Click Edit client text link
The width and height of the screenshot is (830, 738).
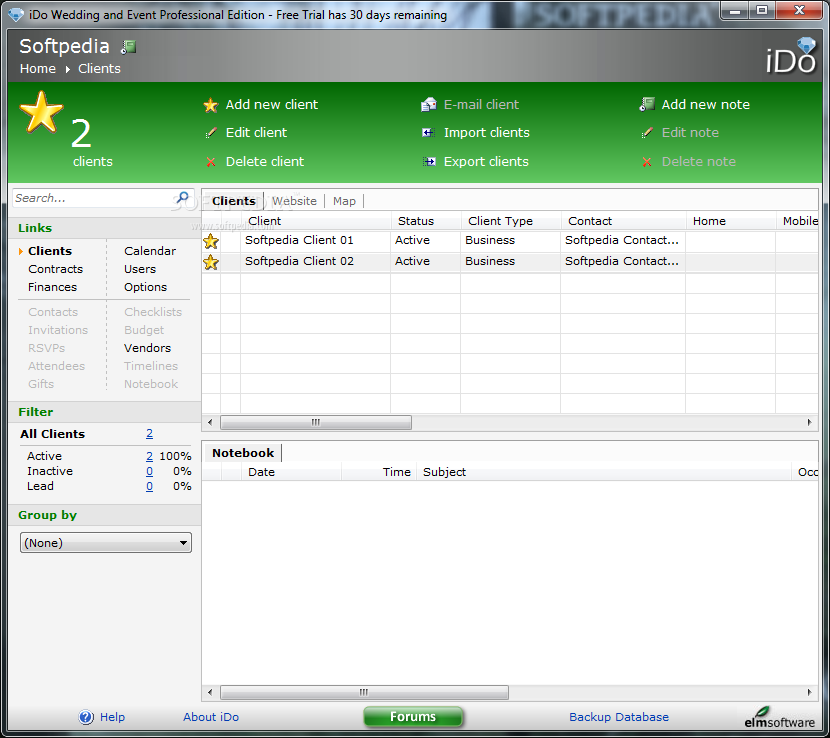point(256,133)
